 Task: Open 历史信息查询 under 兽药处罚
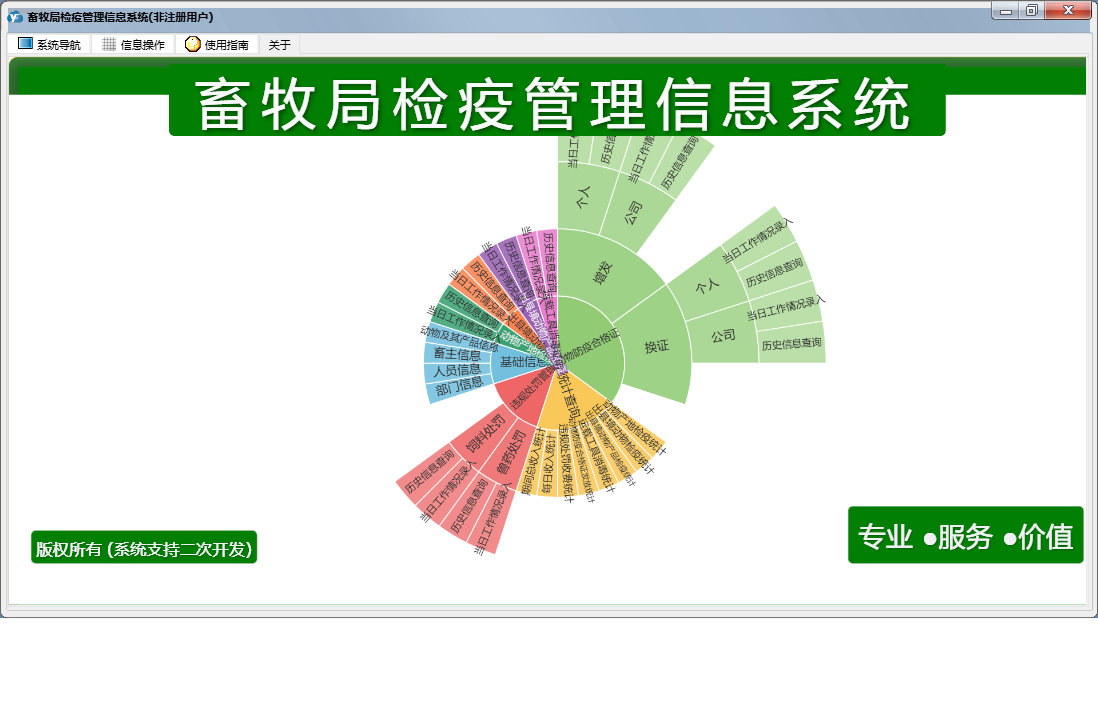468,505
